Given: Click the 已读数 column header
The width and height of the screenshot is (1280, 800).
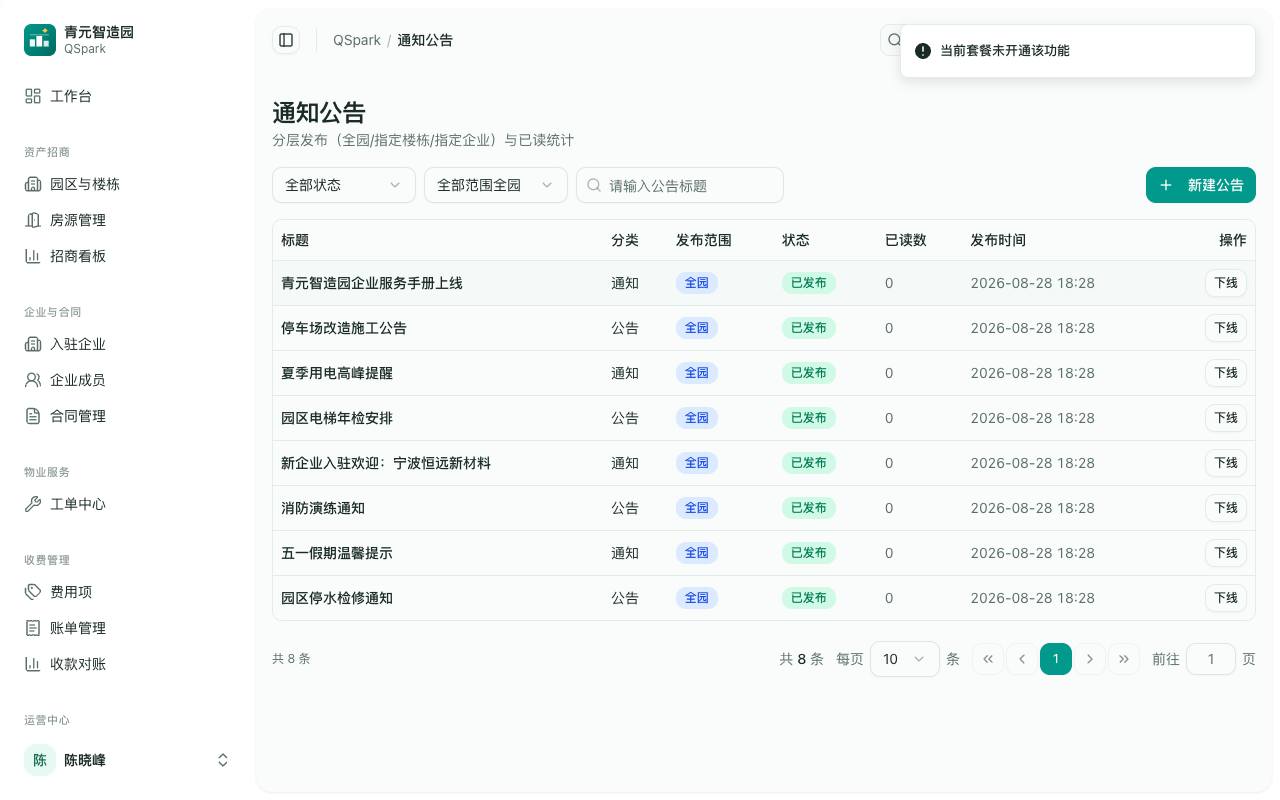Looking at the screenshot, I should click(x=906, y=240).
